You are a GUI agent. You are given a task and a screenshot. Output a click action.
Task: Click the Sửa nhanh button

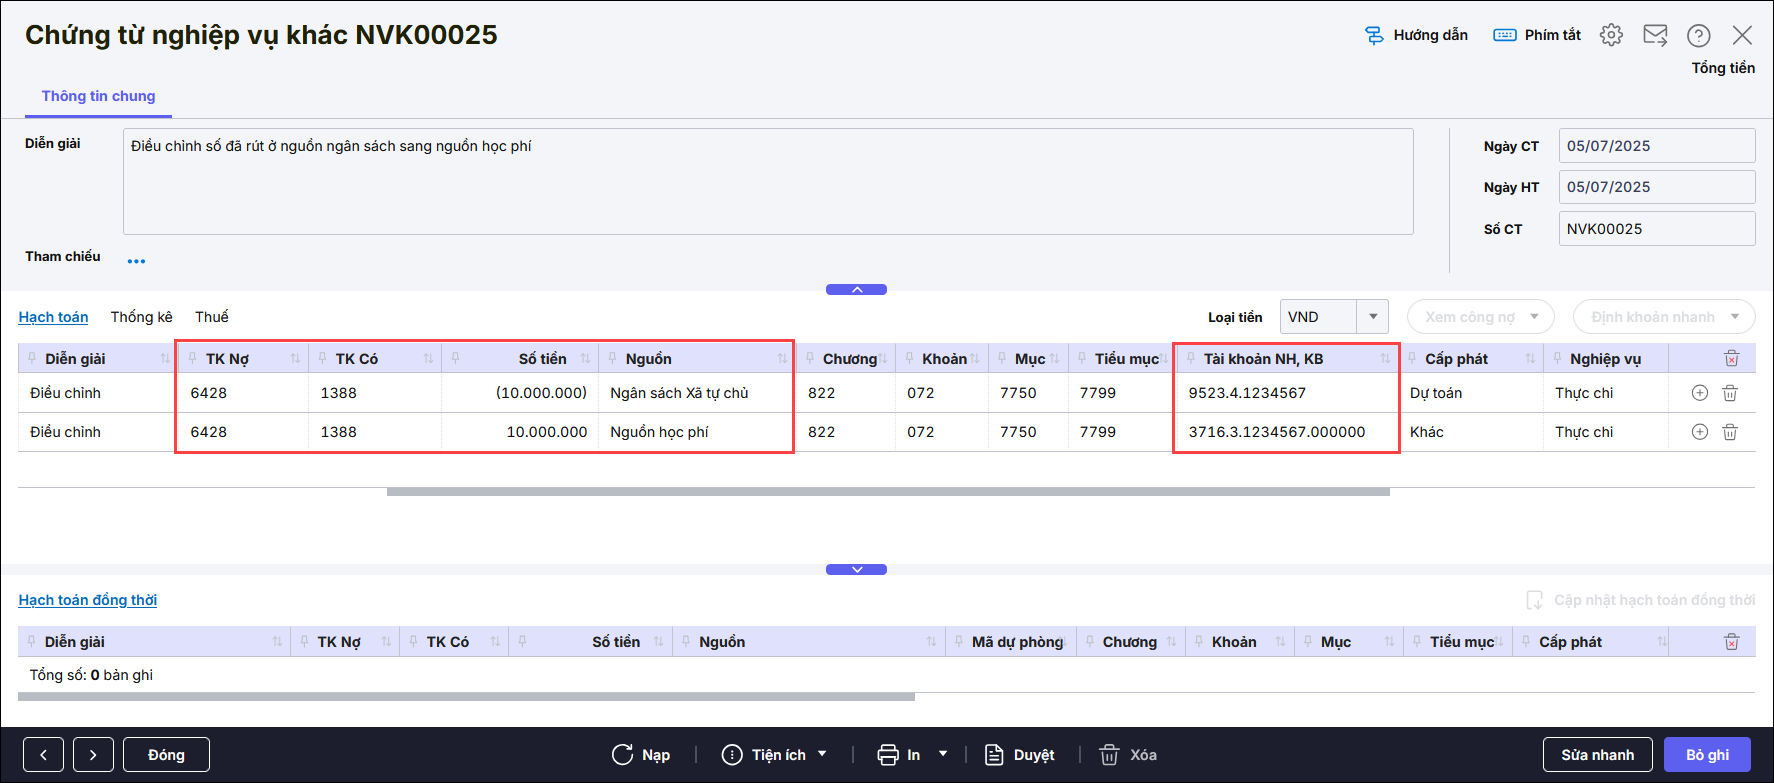[1597, 755]
